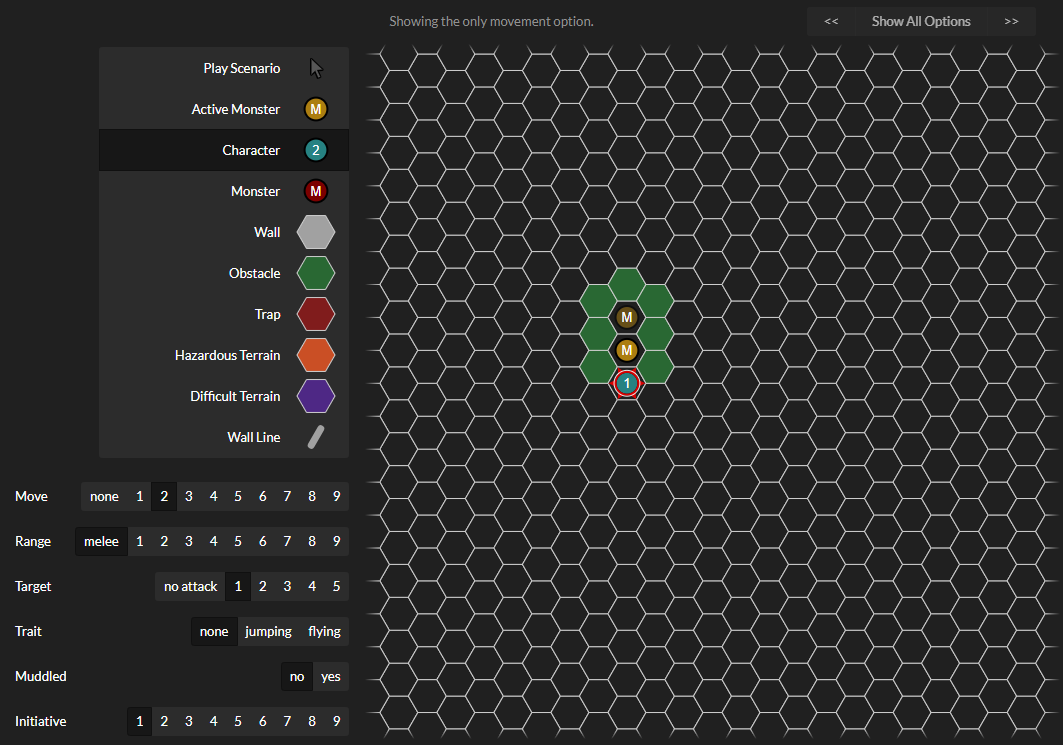The image size is (1063, 745).
Task: Click the Active Monster row label
Action: [x=236, y=109]
